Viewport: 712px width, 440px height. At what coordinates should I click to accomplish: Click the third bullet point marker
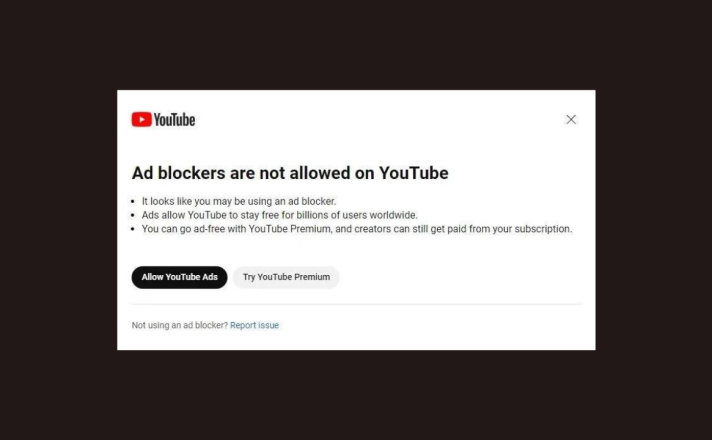pos(133,229)
